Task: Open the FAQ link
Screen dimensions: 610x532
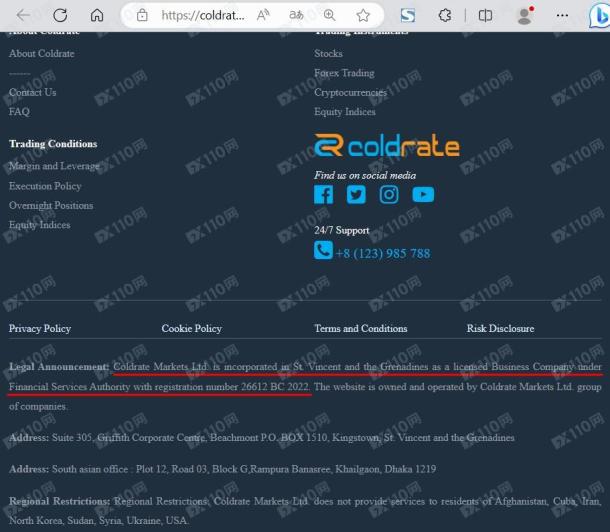Action: 19,112
